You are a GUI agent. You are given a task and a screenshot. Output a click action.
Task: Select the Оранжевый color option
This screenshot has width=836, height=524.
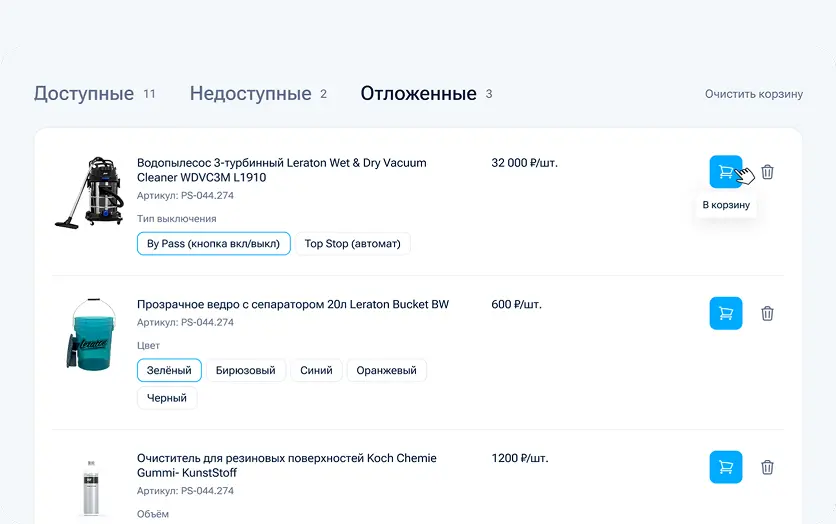(x=387, y=370)
